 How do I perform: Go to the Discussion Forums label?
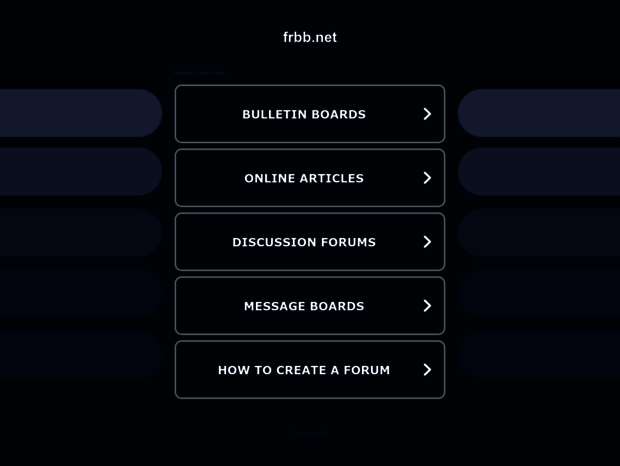304,242
